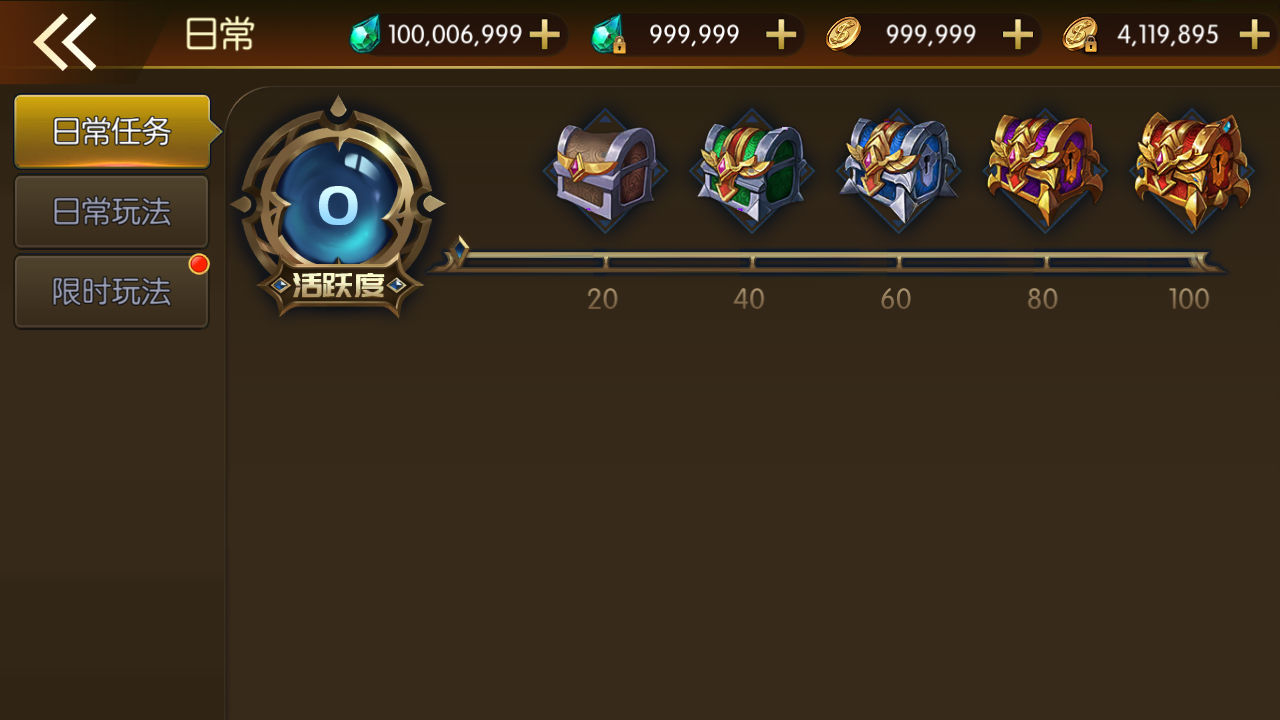Click the gold coin currency icon
The image size is (1280, 720).
(x=843, y=35)
